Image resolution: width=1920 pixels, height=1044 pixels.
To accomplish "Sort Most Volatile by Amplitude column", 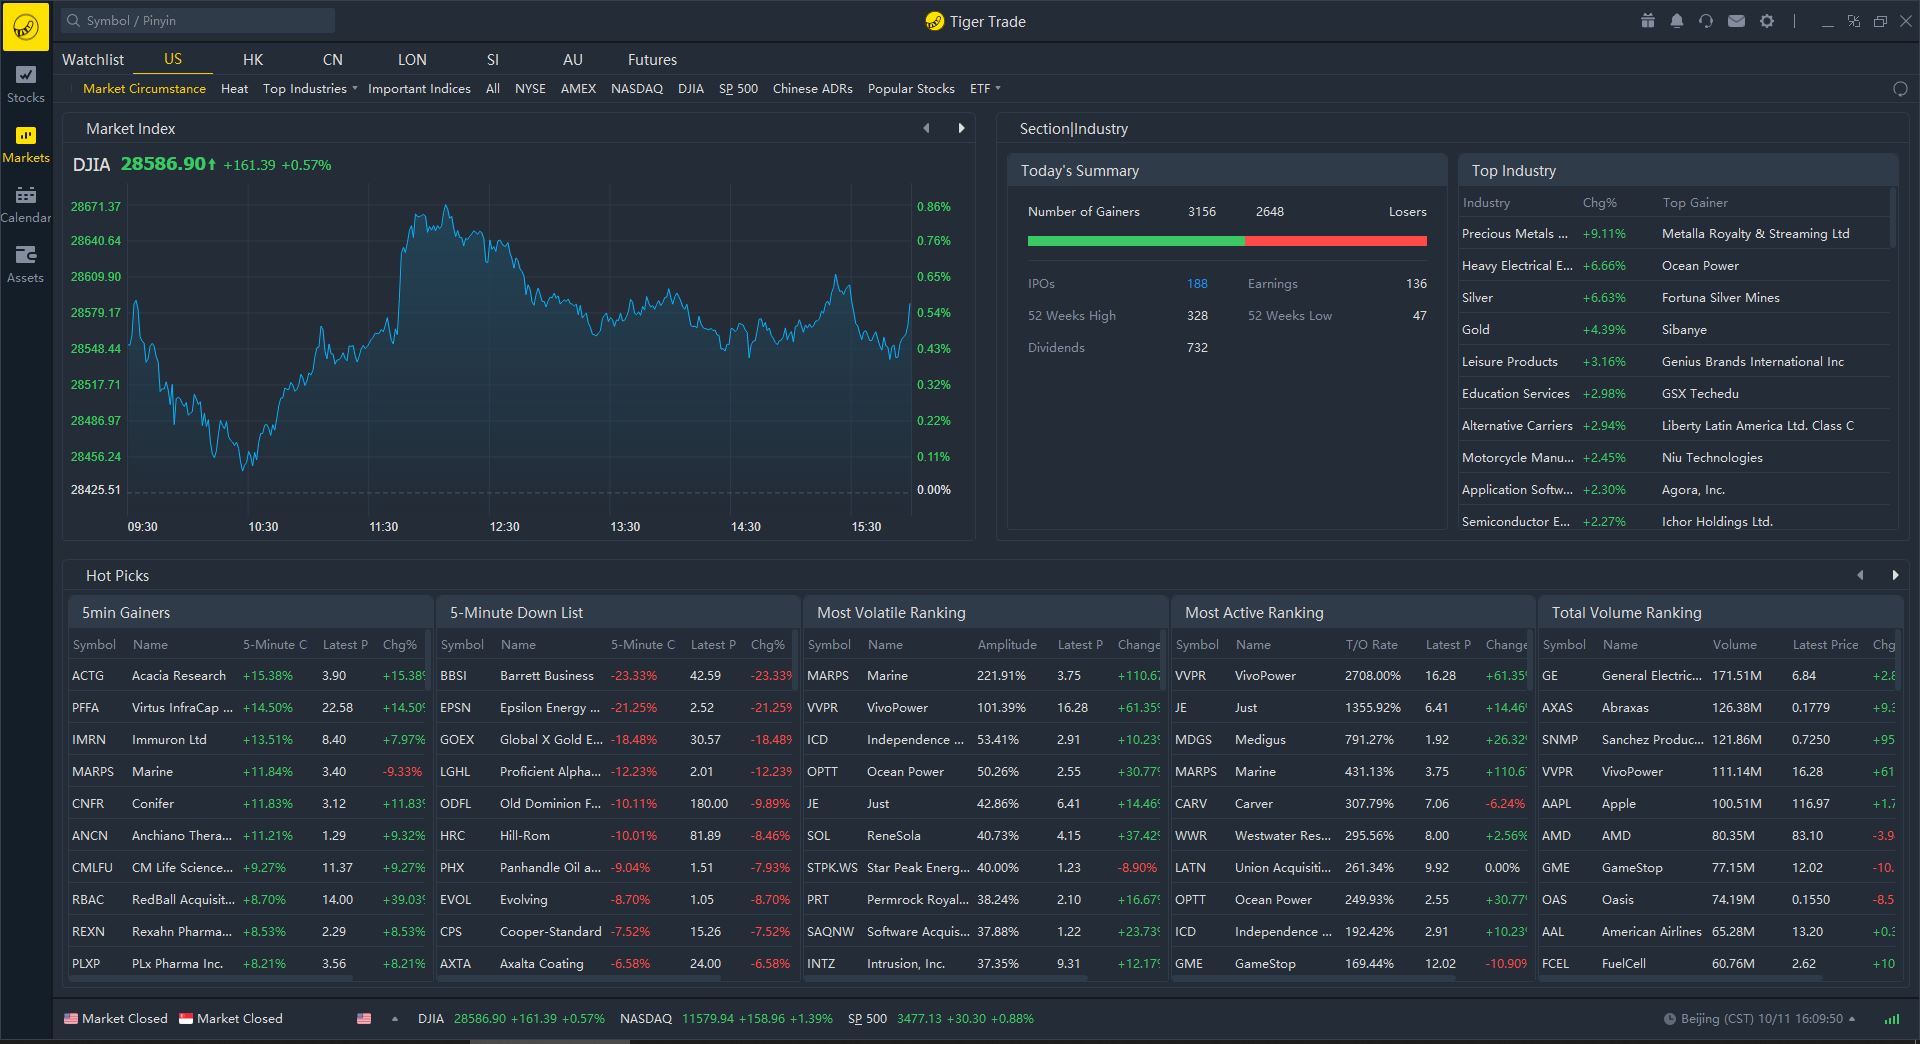I will [x=1007, y=645].
